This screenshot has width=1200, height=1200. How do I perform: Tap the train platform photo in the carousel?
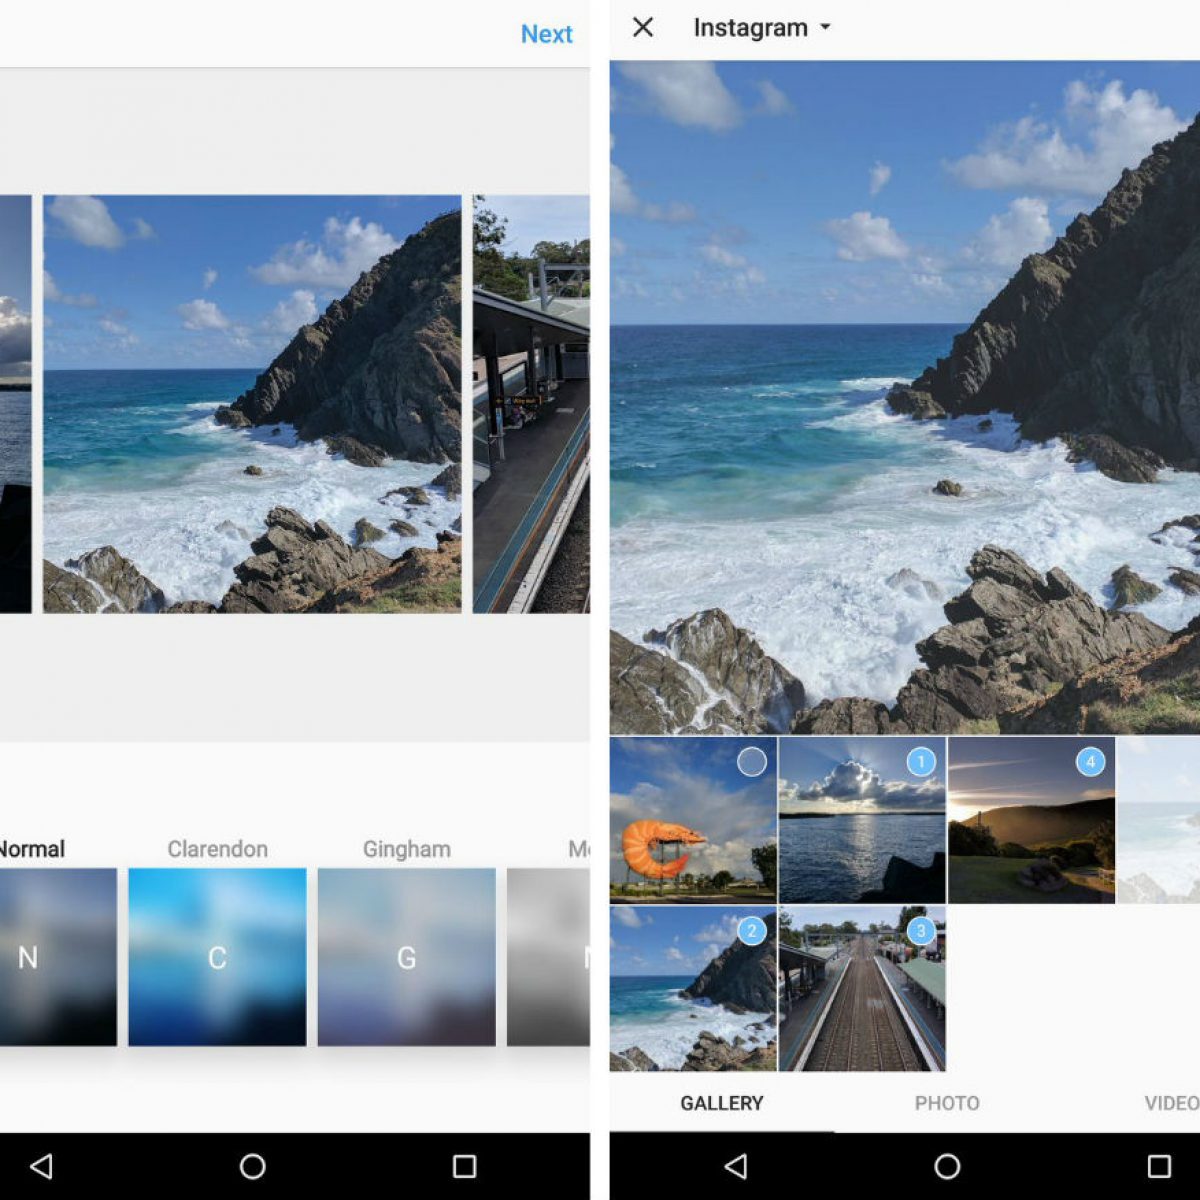[531, 404]
